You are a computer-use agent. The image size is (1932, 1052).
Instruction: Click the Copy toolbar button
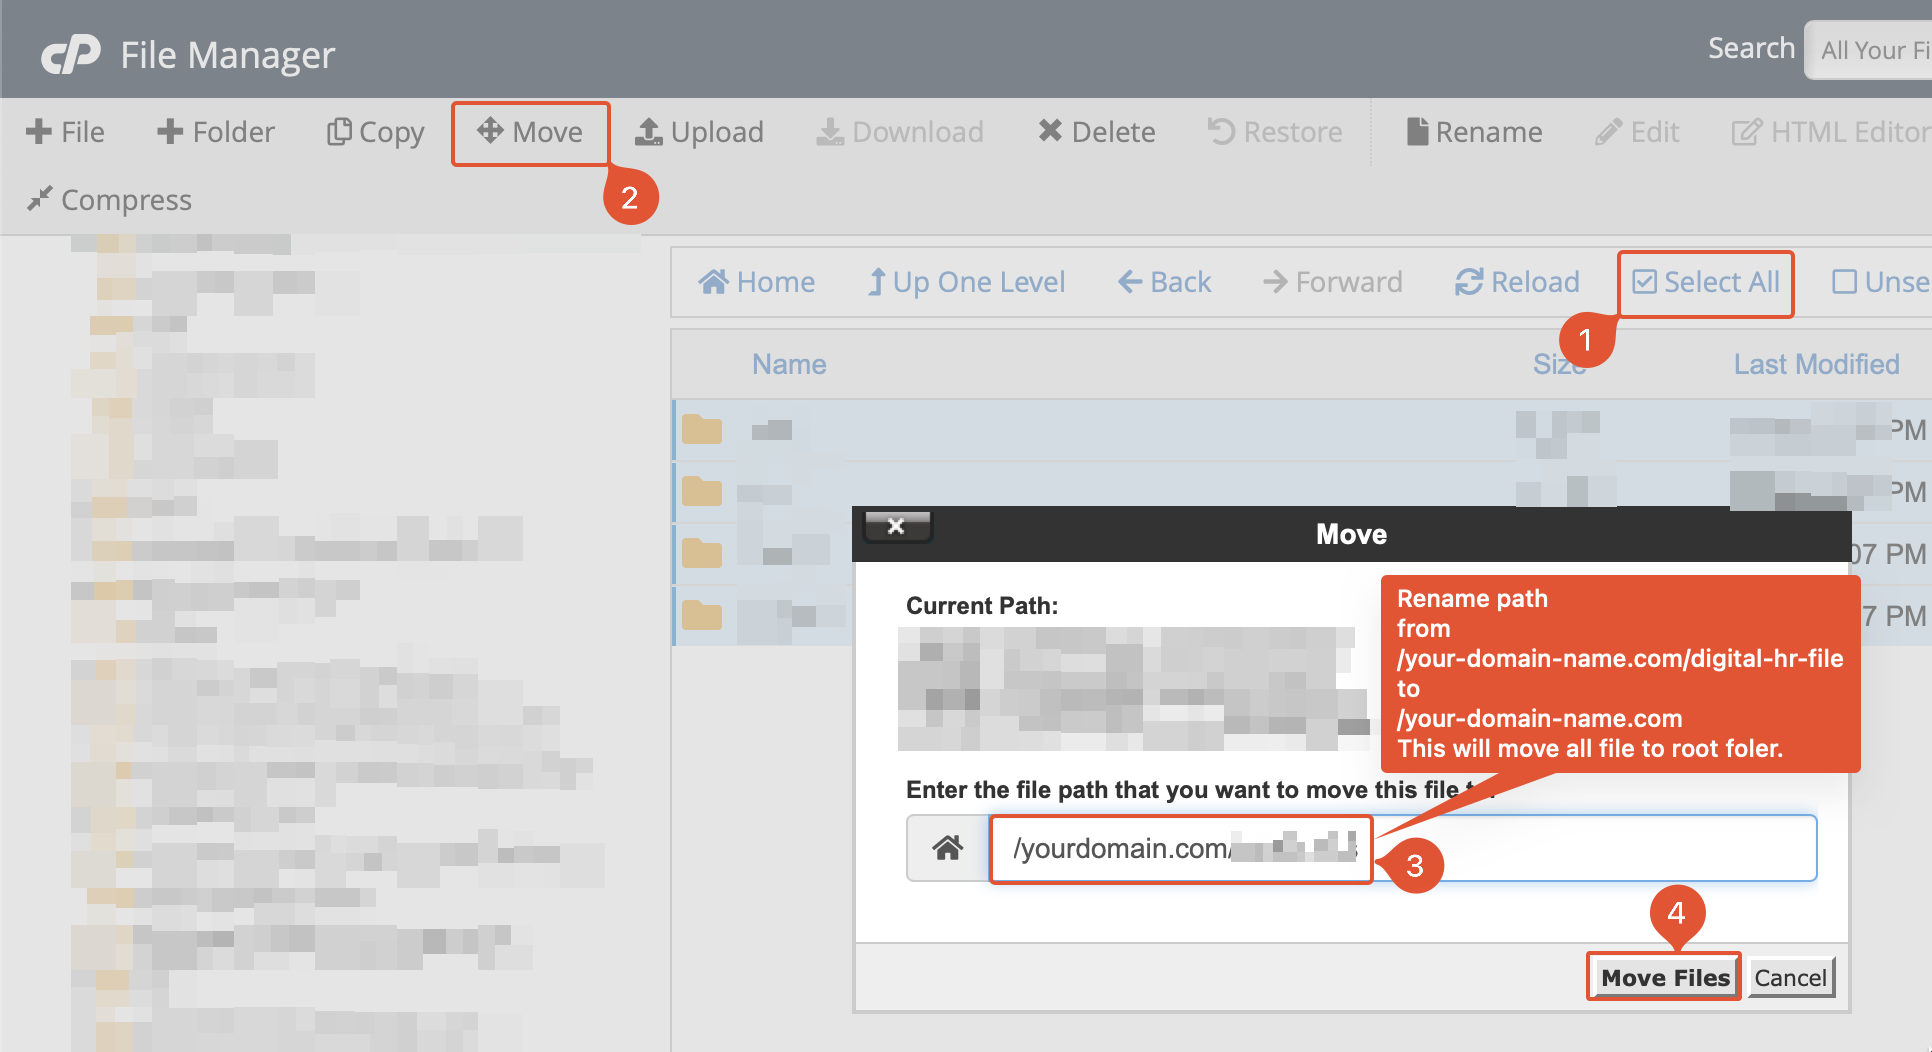[x=376, y=132]
